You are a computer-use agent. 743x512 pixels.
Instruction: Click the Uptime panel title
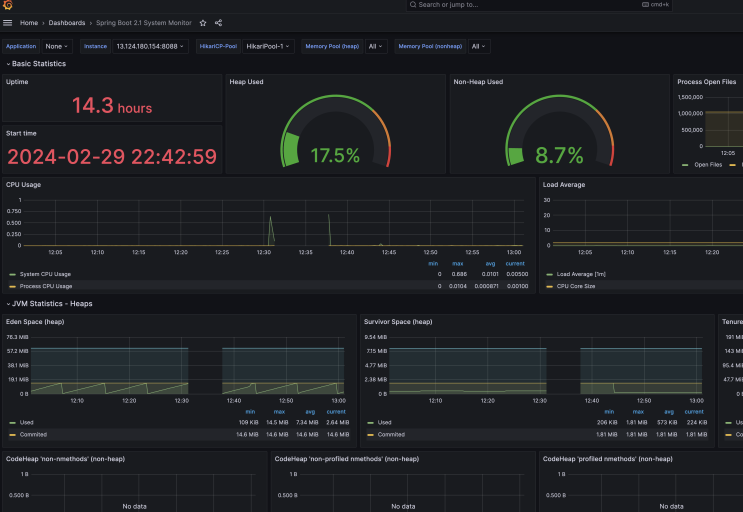[17, 82]
